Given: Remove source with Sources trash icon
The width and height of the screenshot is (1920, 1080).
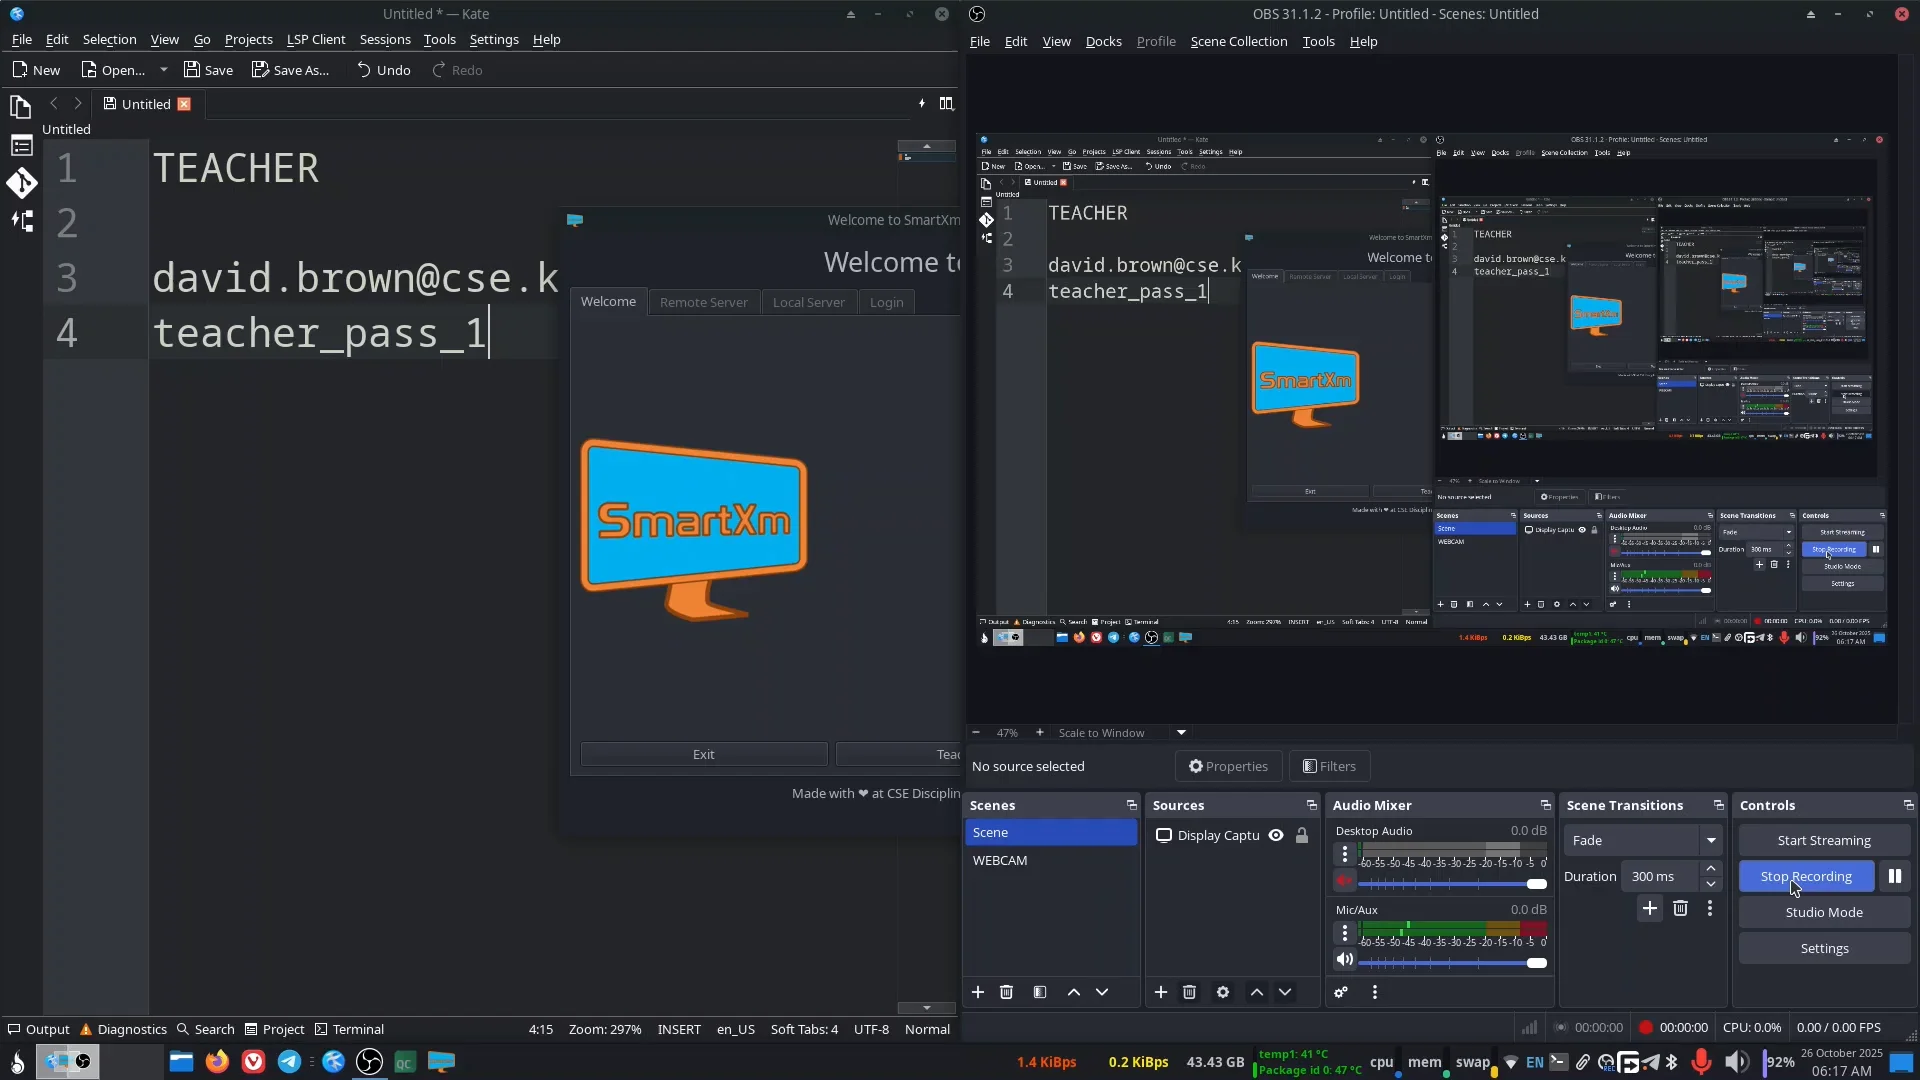Looking at the screenshot, I should click(x=1189, y=992).
